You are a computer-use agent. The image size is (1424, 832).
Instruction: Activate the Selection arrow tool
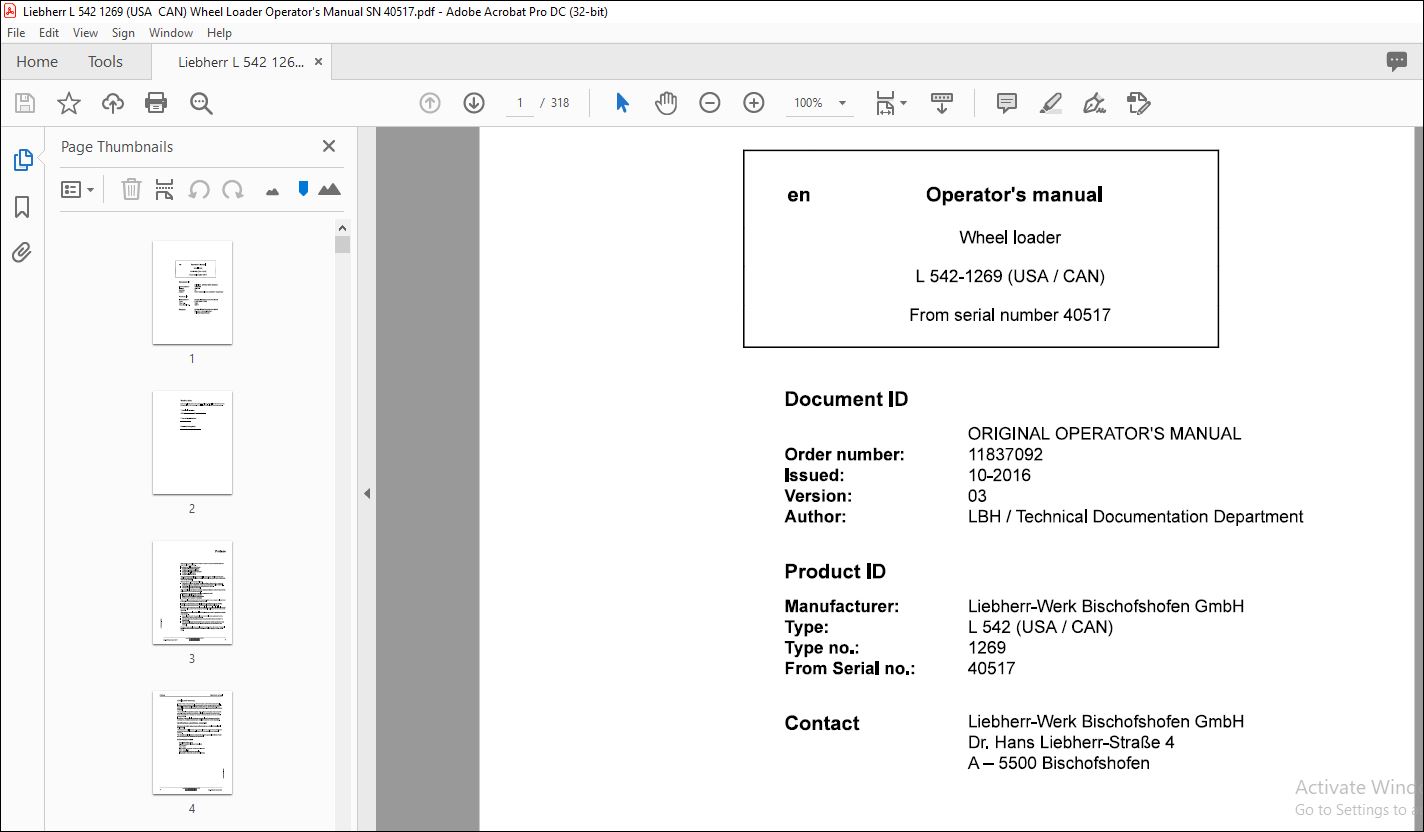pos(622,103)
